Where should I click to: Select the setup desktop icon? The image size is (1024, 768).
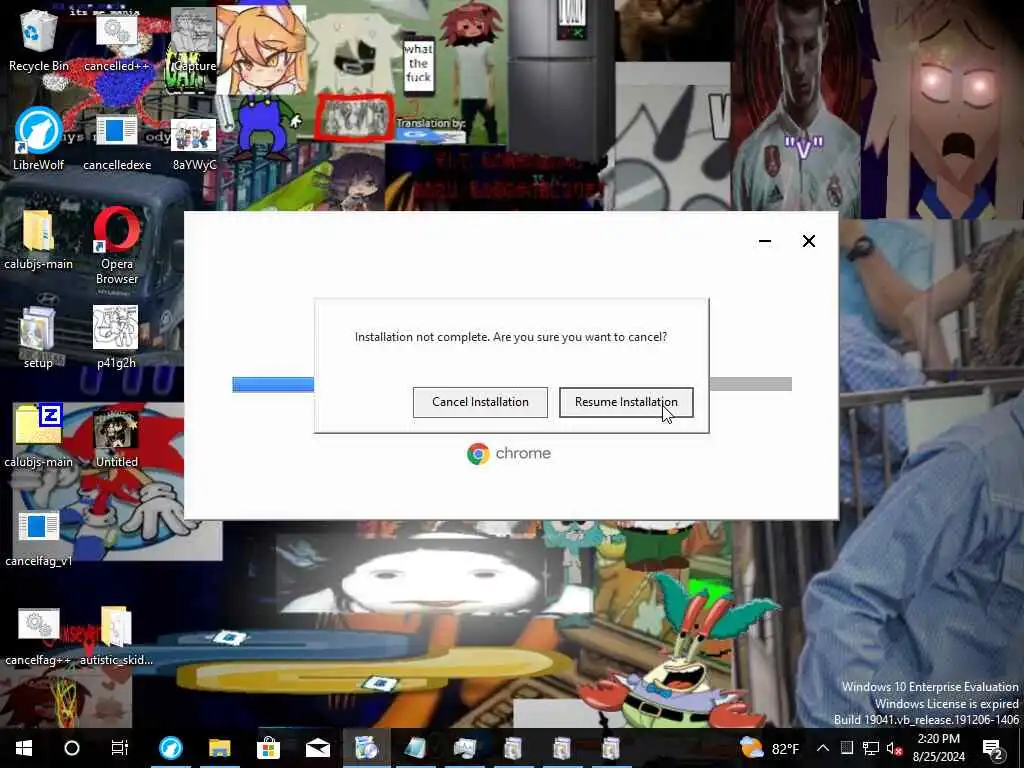[x=38, y=338]
